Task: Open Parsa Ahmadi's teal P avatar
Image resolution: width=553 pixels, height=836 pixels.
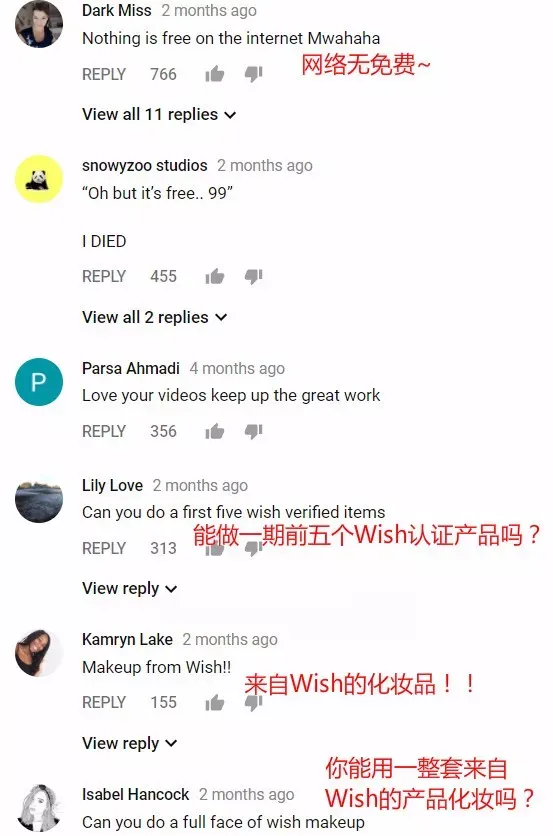Action: (x=39, y=382)
